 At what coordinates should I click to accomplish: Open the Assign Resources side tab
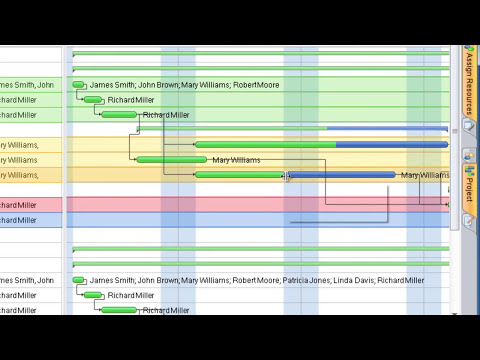469,83
